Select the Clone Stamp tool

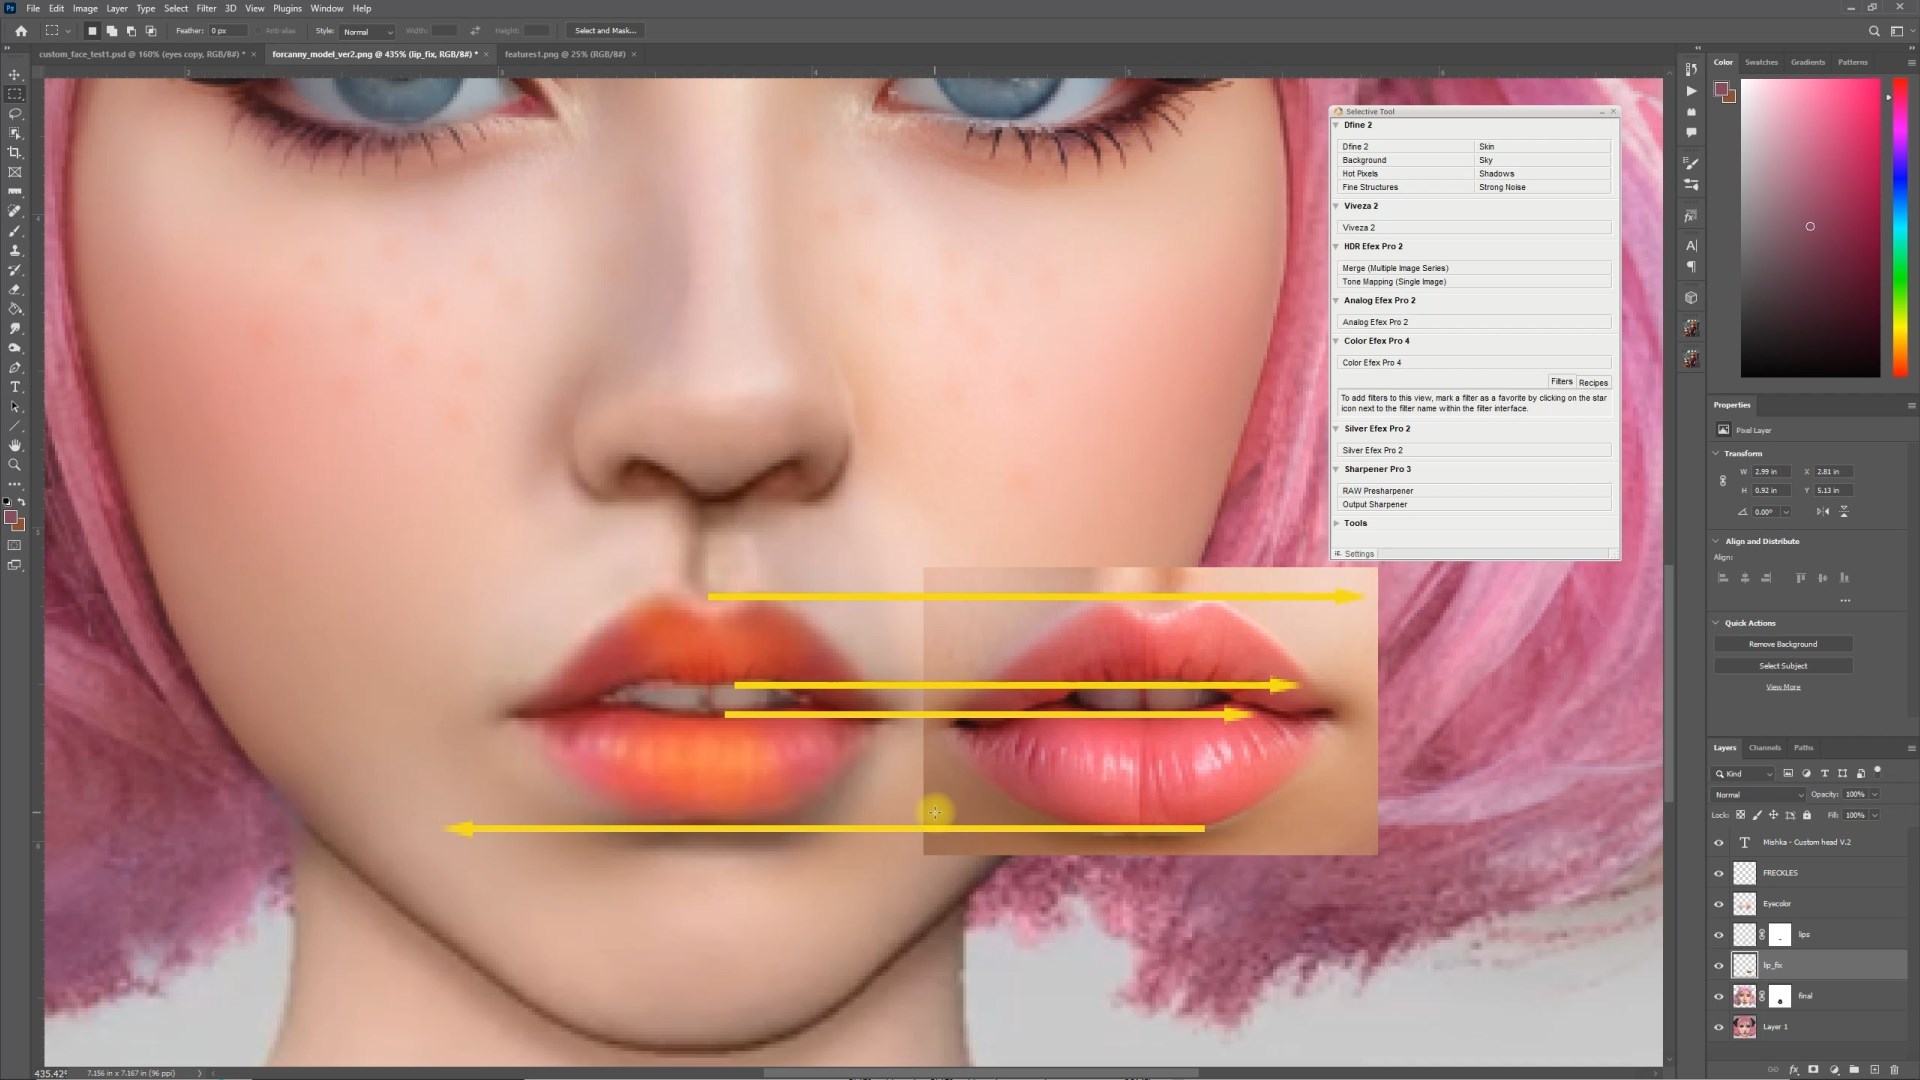[x=14, y=250]
